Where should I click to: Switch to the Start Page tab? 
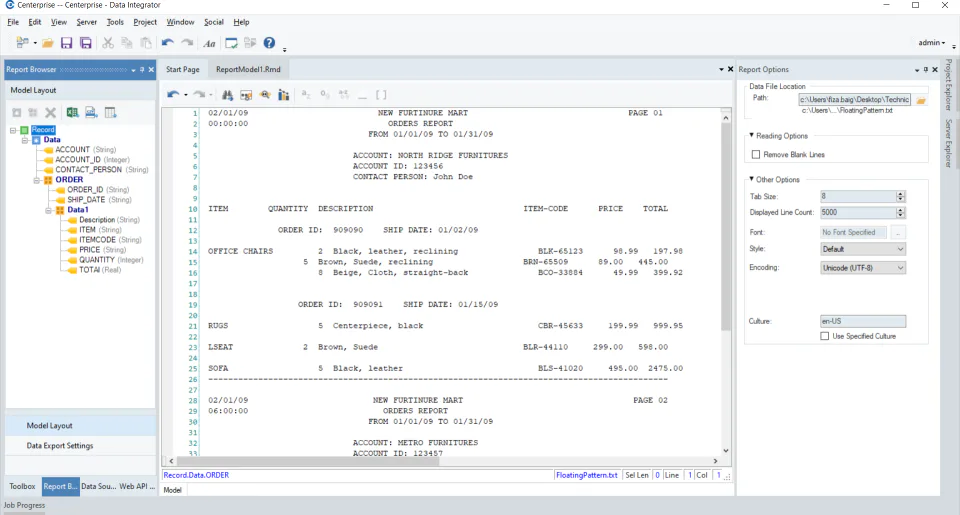[182, 69]
